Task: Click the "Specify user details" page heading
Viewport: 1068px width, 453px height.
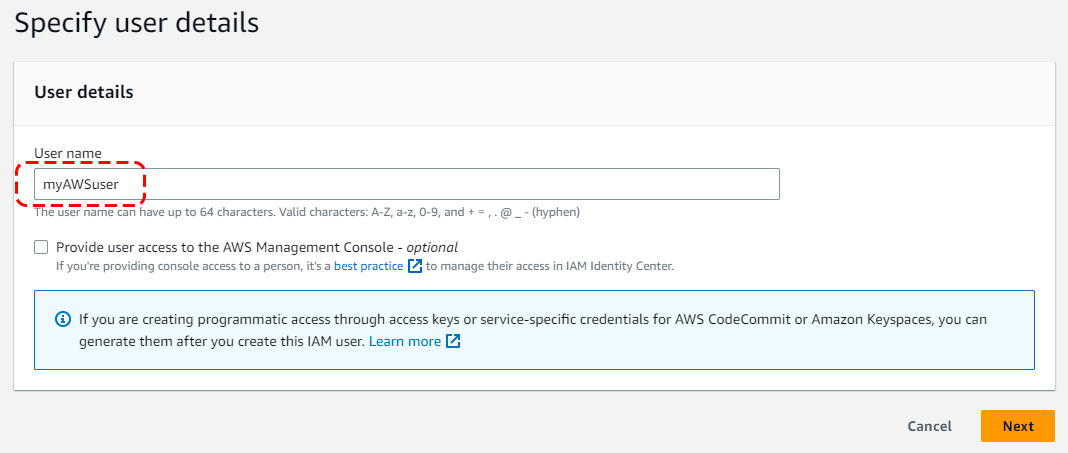Action: 137,23
